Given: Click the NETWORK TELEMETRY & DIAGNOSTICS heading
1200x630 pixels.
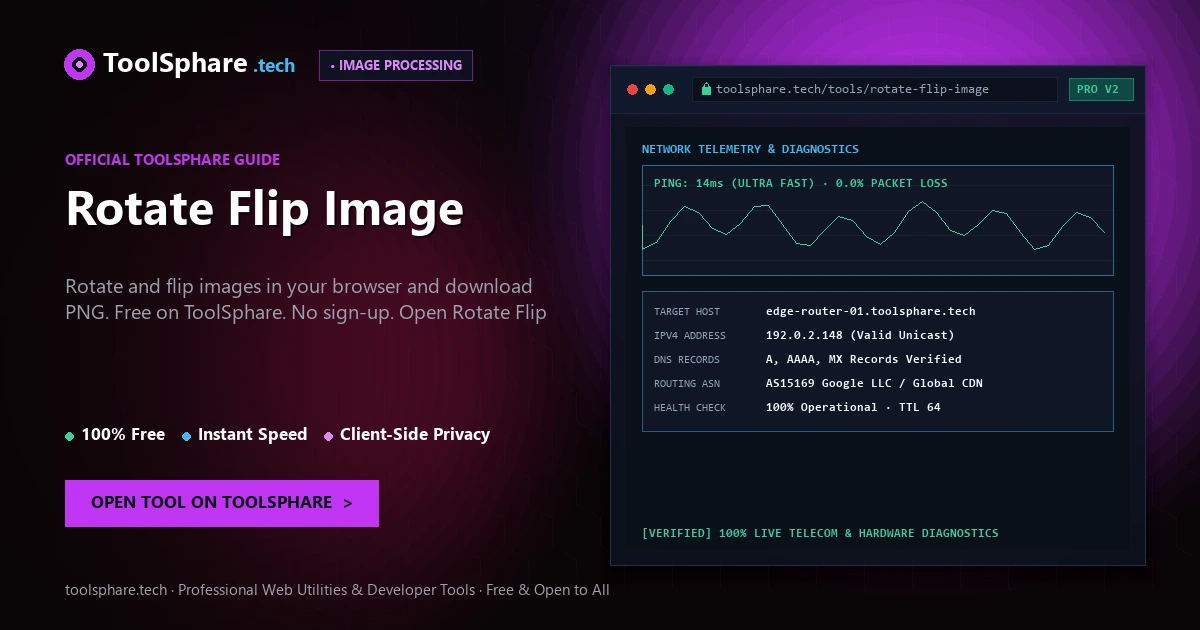Looking at the screenshot, I should click(x=750, y=149).
